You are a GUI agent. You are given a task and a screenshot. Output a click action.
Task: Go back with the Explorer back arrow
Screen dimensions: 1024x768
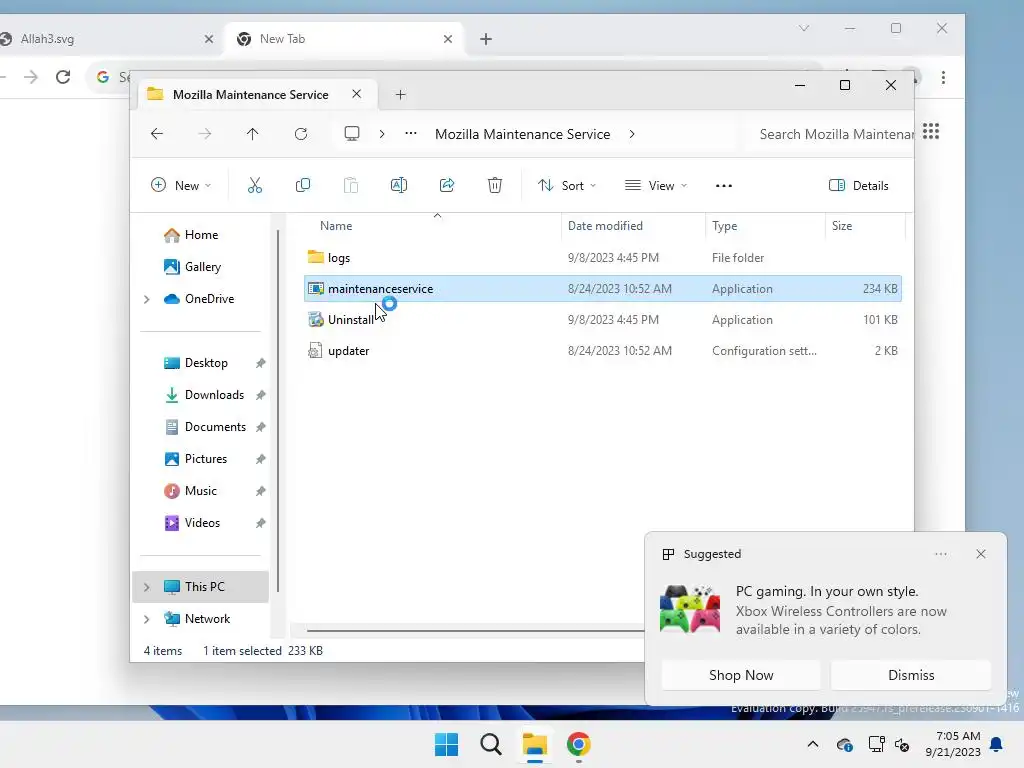(x=157, y=134)
